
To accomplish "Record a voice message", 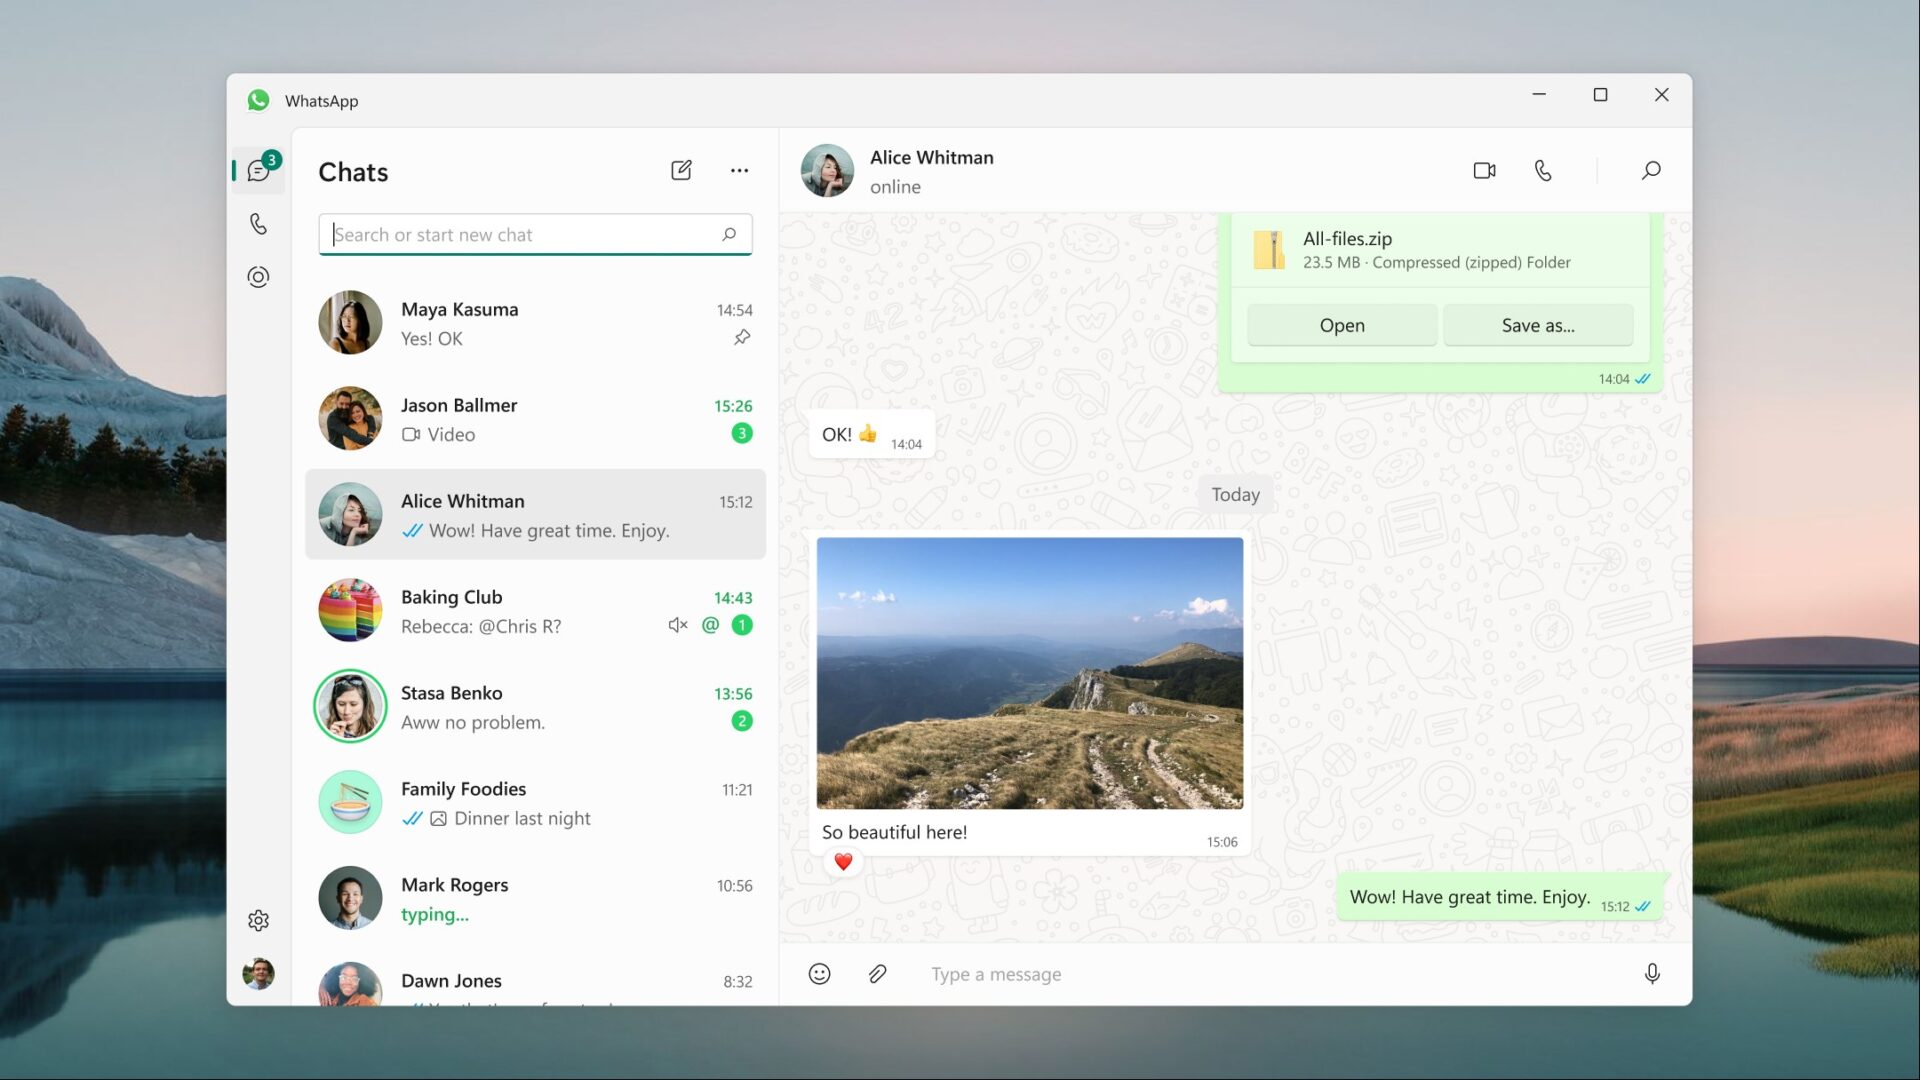I will [1653, 973].
